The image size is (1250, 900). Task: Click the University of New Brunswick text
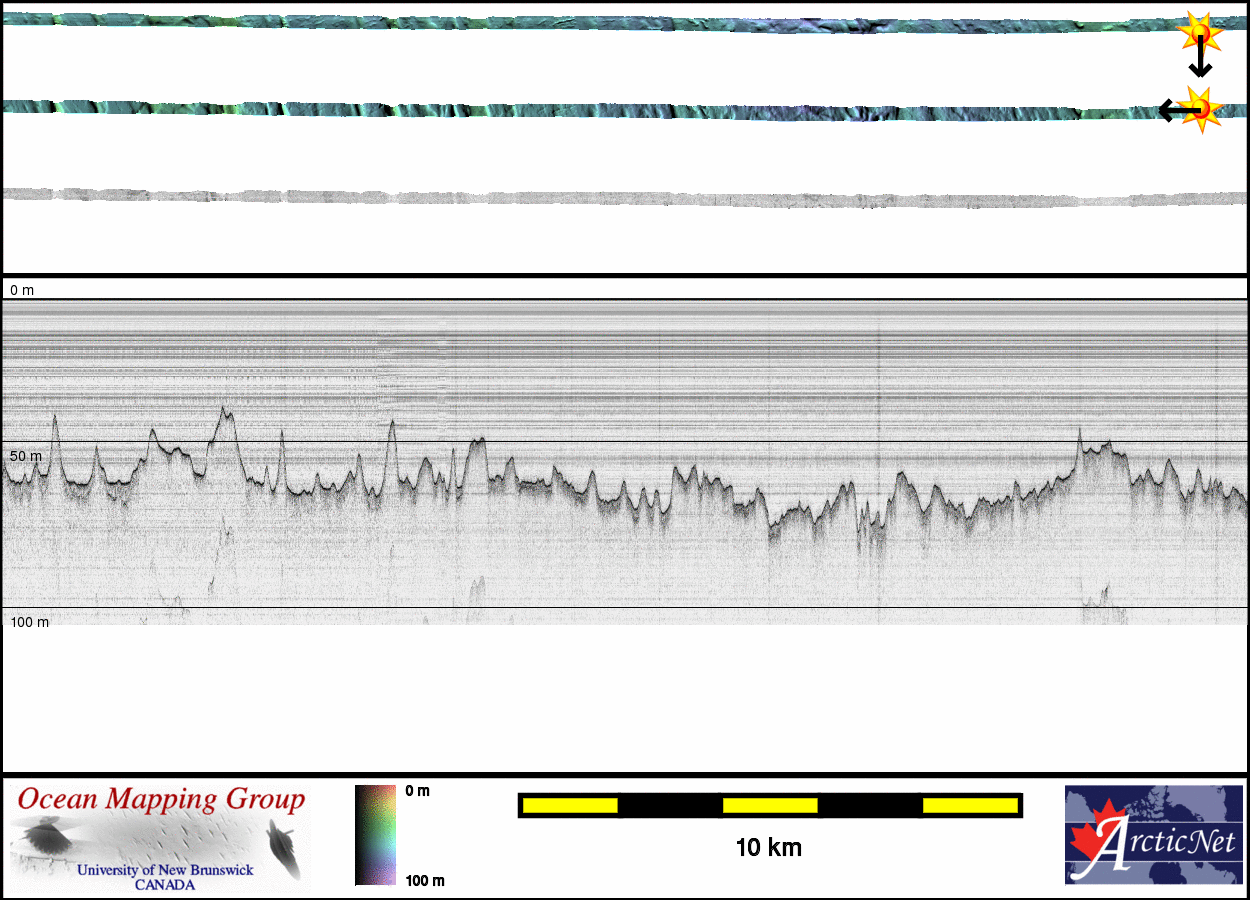coord(165,870)
